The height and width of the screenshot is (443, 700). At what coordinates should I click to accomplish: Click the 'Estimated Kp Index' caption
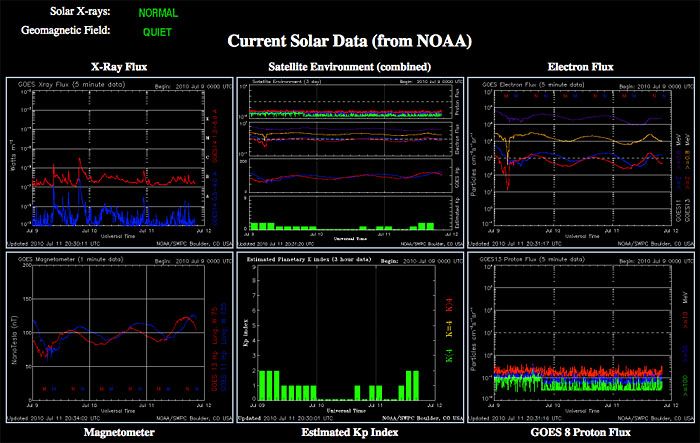(x=349, y=432)
